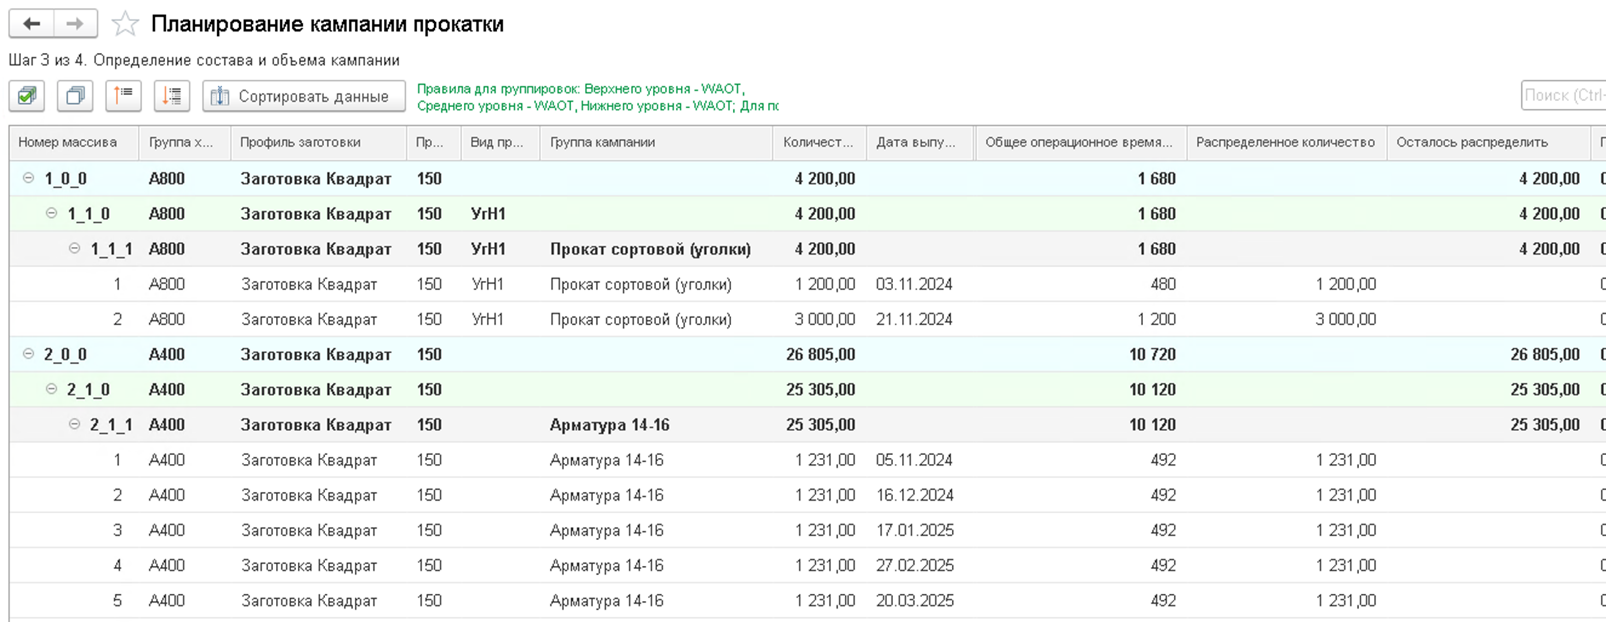Viewport: 1606px width, 622px height.
Task: Select date cell 16.12.2024
Action: pos(914,495)
